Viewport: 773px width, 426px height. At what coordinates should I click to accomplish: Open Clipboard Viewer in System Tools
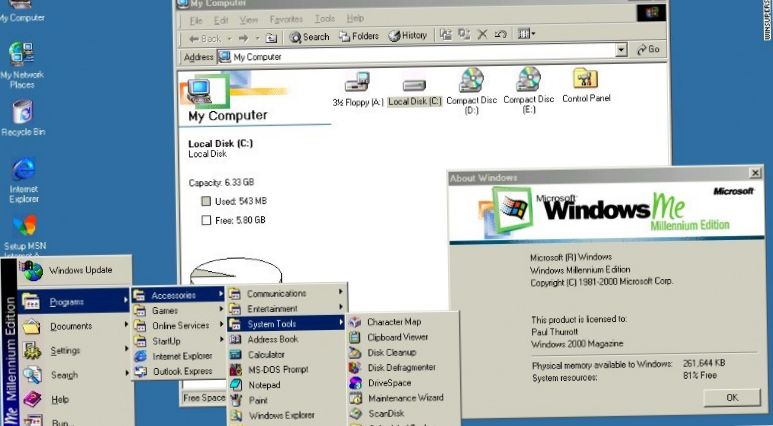[403, 337]
